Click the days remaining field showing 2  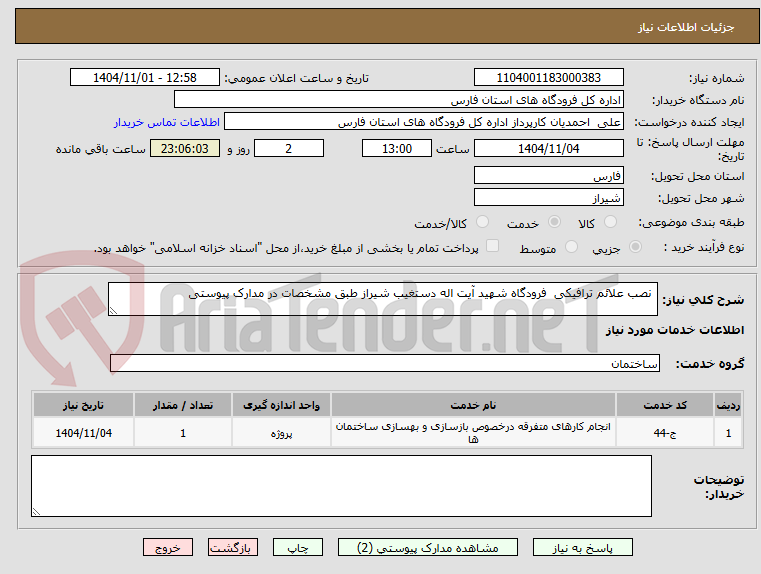click(289, 148)
